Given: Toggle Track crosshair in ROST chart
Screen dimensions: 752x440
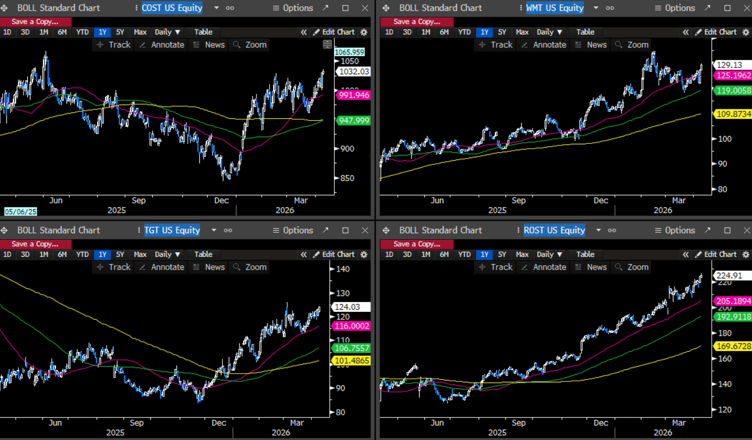Looking at the screenshot, I should [496, 267].
